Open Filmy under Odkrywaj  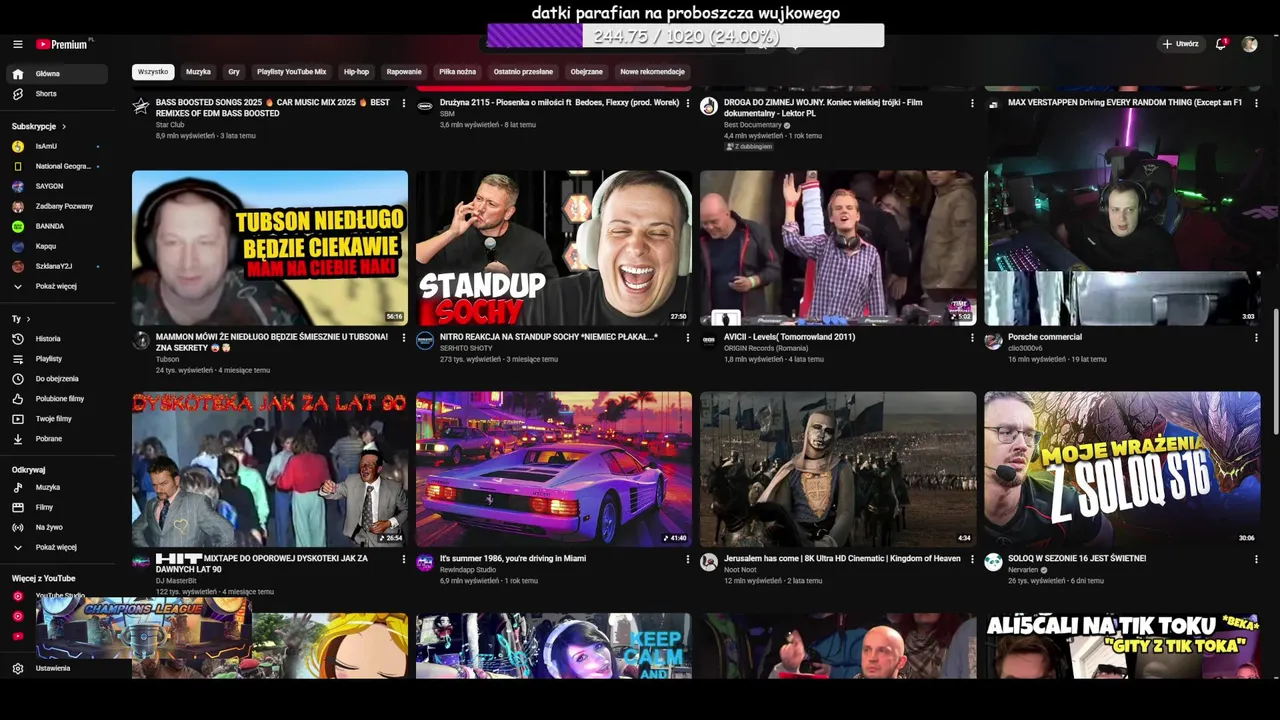coord(56,507)
